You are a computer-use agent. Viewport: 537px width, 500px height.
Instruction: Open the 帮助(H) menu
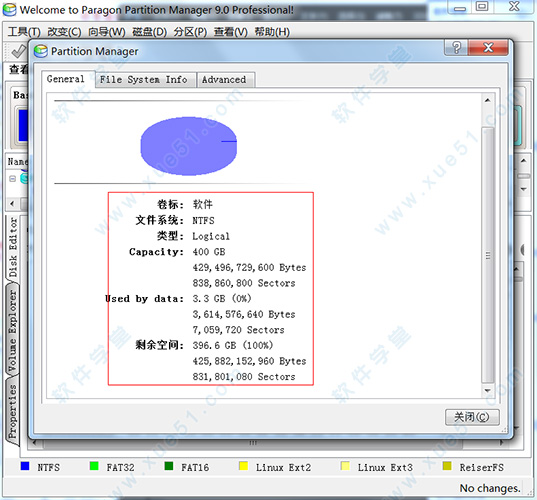(x=272, y=32)
